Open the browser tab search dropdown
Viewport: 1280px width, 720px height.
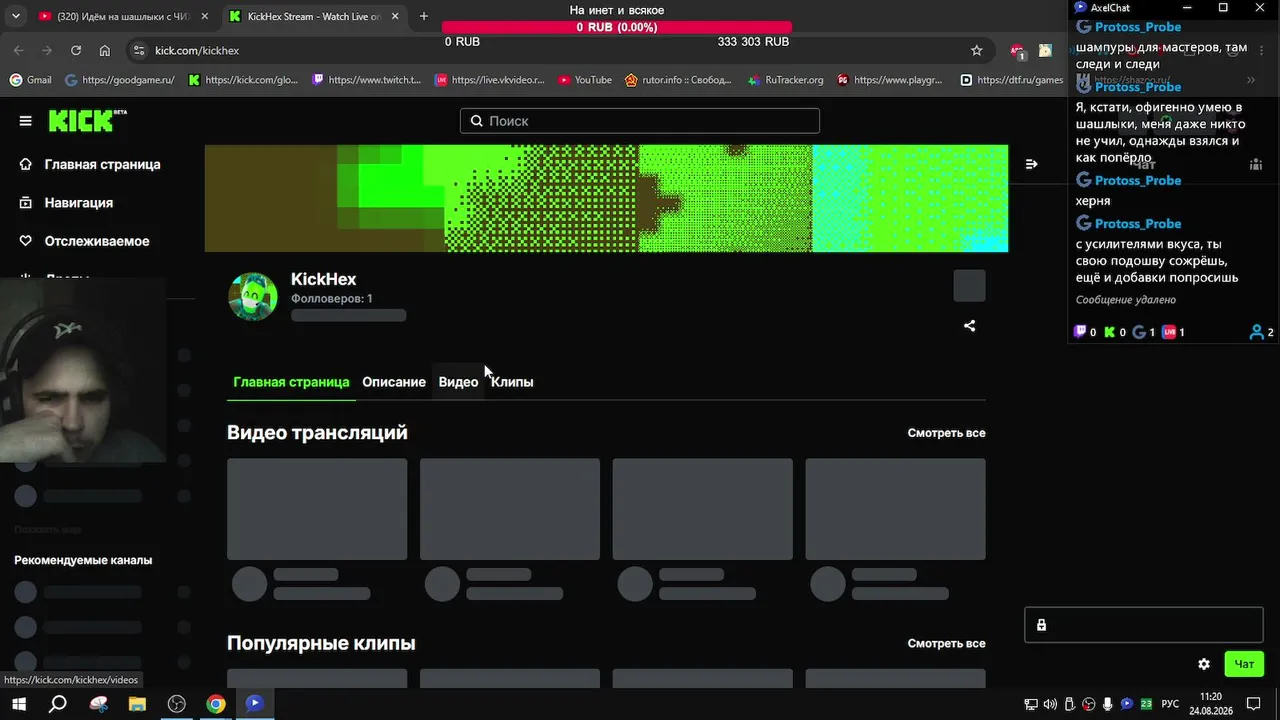(x=15, y=16)
